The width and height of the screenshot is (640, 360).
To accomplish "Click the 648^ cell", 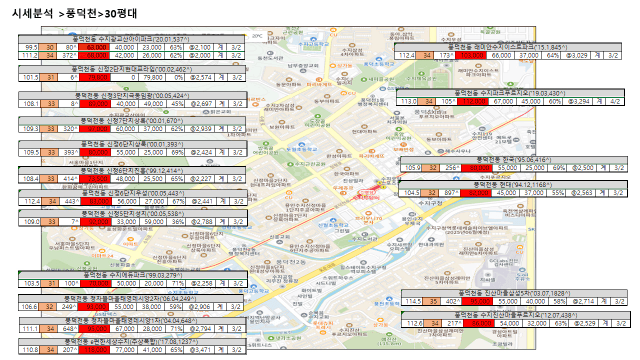I will [69, 329].
